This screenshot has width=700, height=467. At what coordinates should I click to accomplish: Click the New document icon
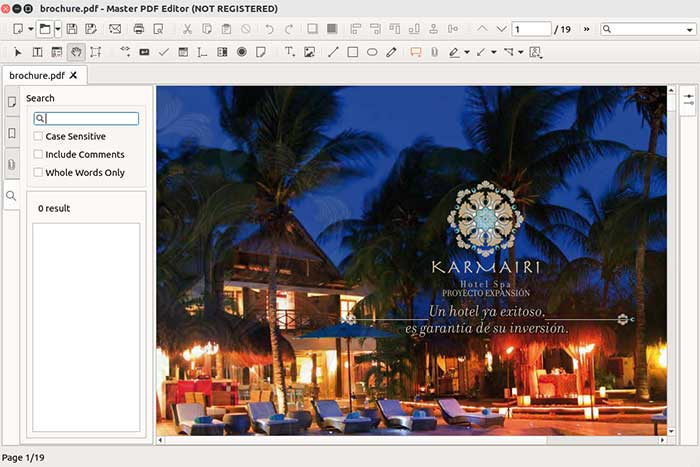point(18,29)
